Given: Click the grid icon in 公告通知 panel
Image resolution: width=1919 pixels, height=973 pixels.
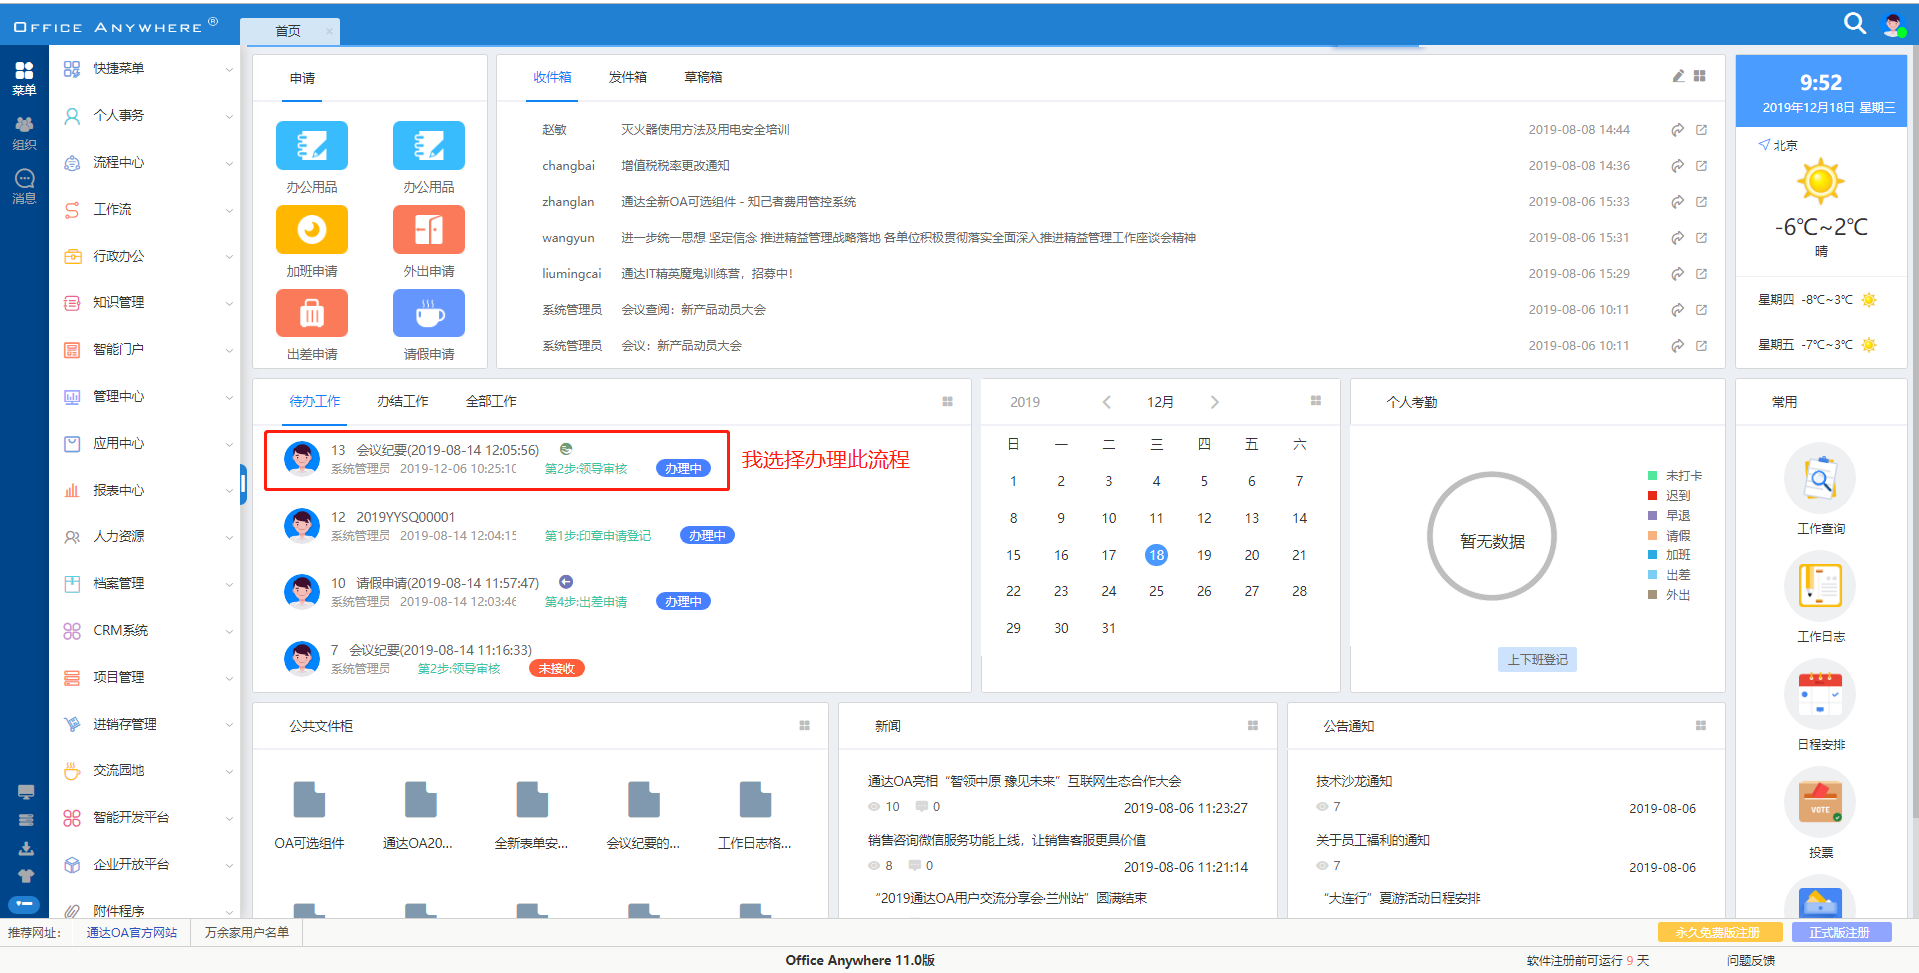Looking at the screenshot, I should 1701,725.
